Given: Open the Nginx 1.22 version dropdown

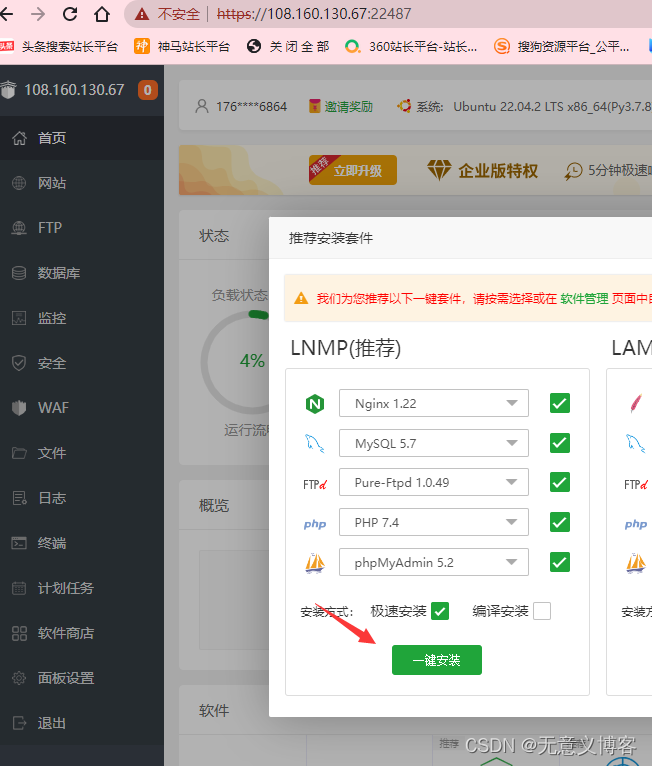Looking at the screenshot, I should point(434,403).
